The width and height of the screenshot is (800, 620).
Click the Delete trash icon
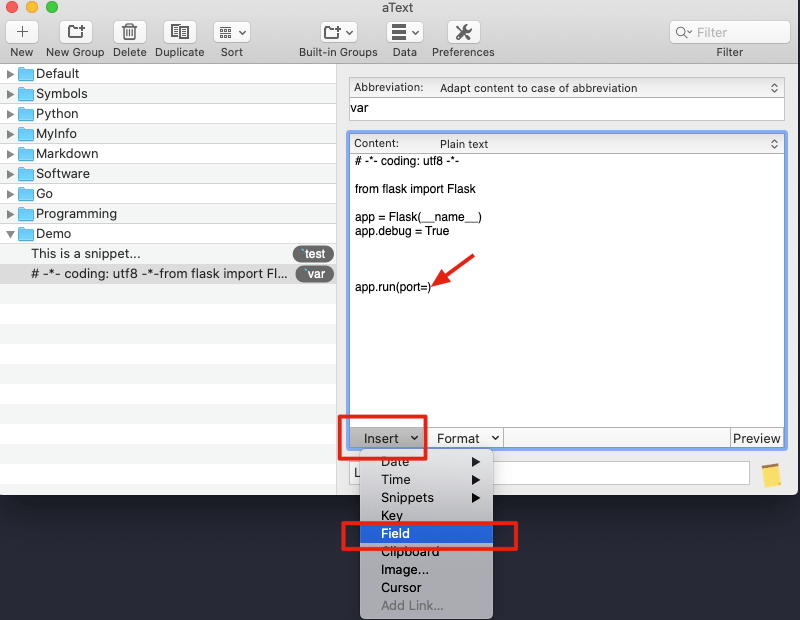[x=129, y=32]
